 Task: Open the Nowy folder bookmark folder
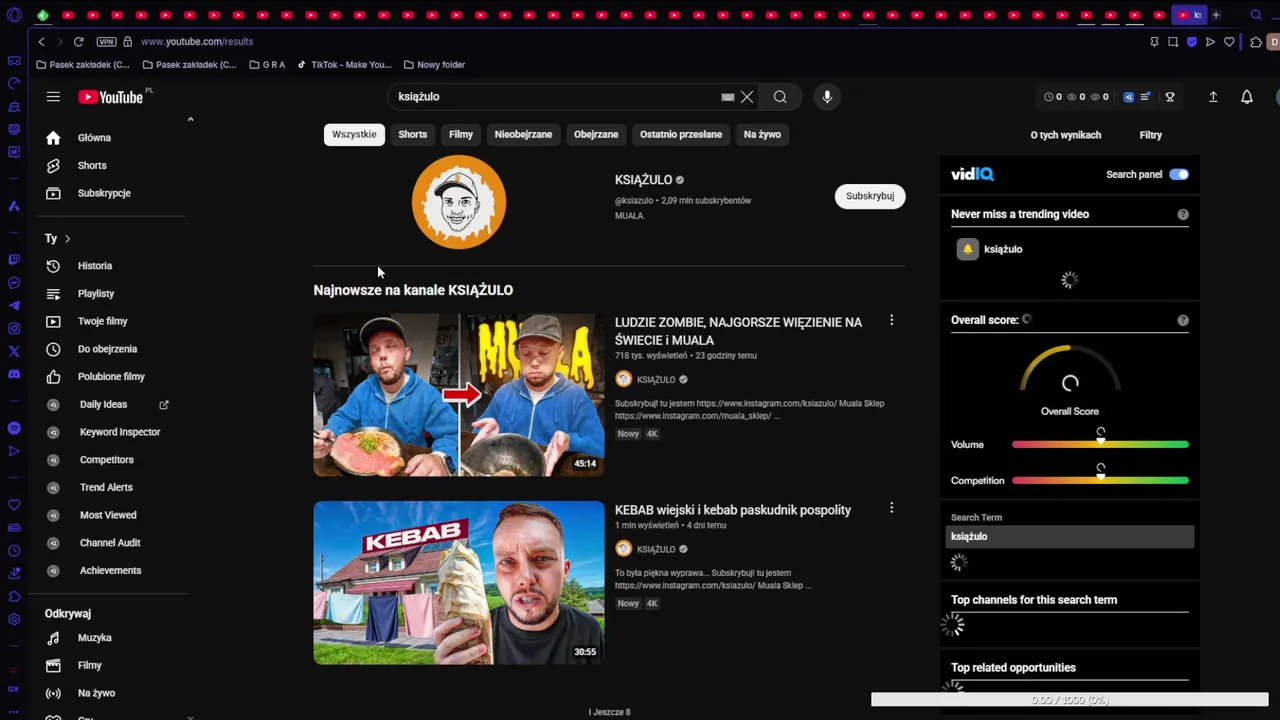[x=434, y=65]
